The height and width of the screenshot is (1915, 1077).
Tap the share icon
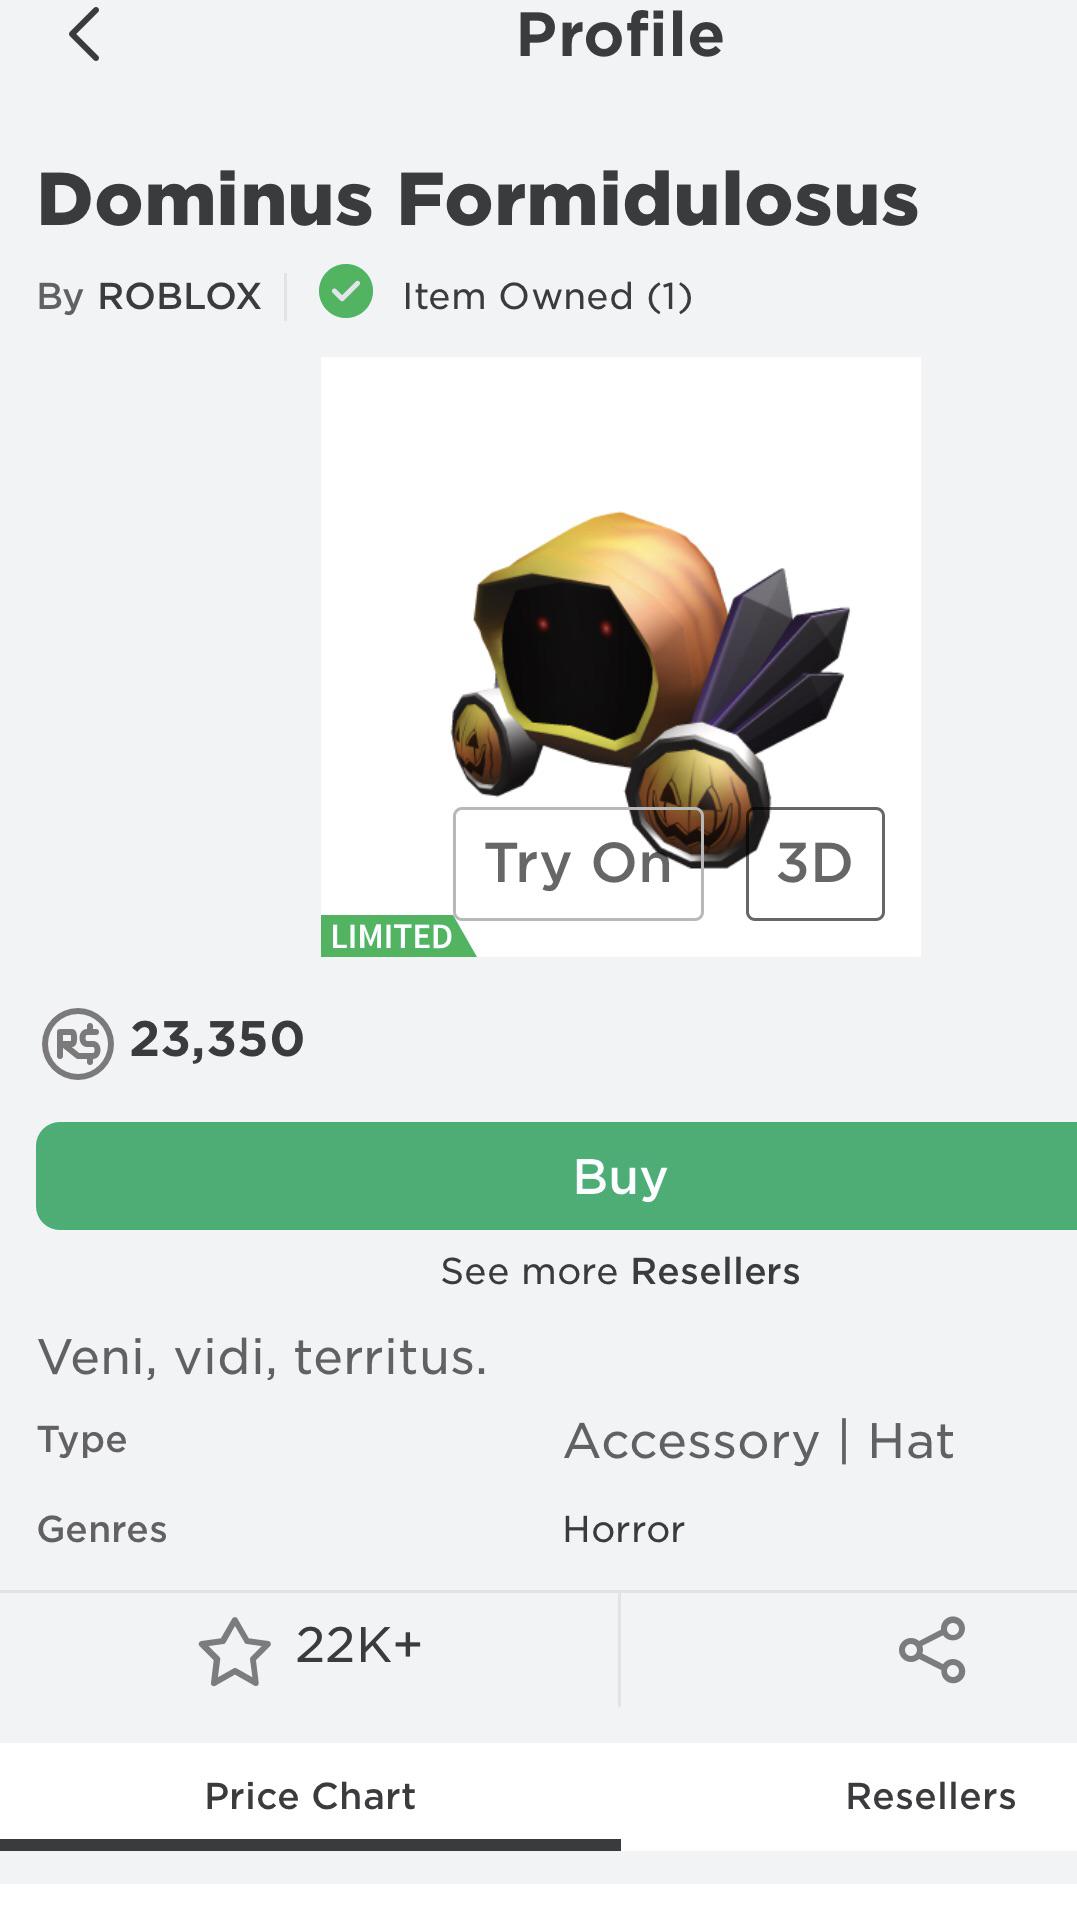(932, 1650)
